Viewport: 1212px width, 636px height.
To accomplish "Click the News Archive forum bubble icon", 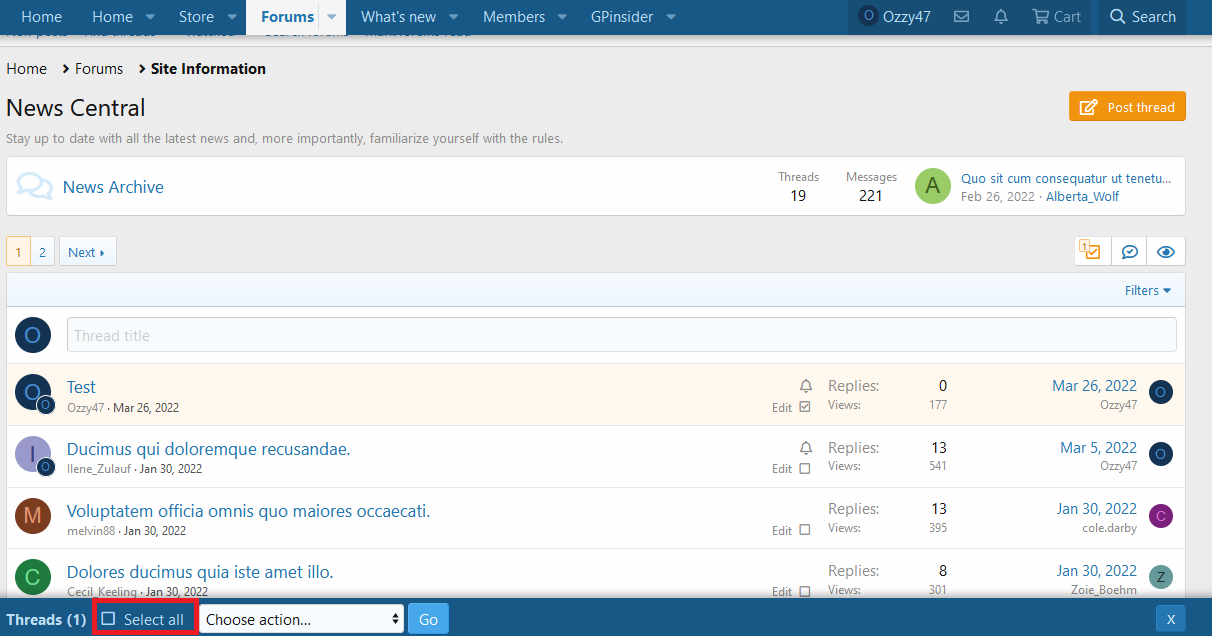I will coord(35,187).
